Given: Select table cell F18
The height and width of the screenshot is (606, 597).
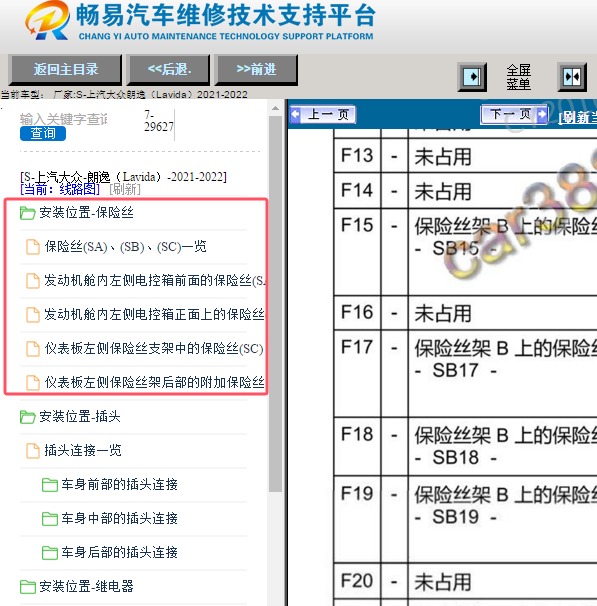Looking at the screenshot, I should click(357, 446).
